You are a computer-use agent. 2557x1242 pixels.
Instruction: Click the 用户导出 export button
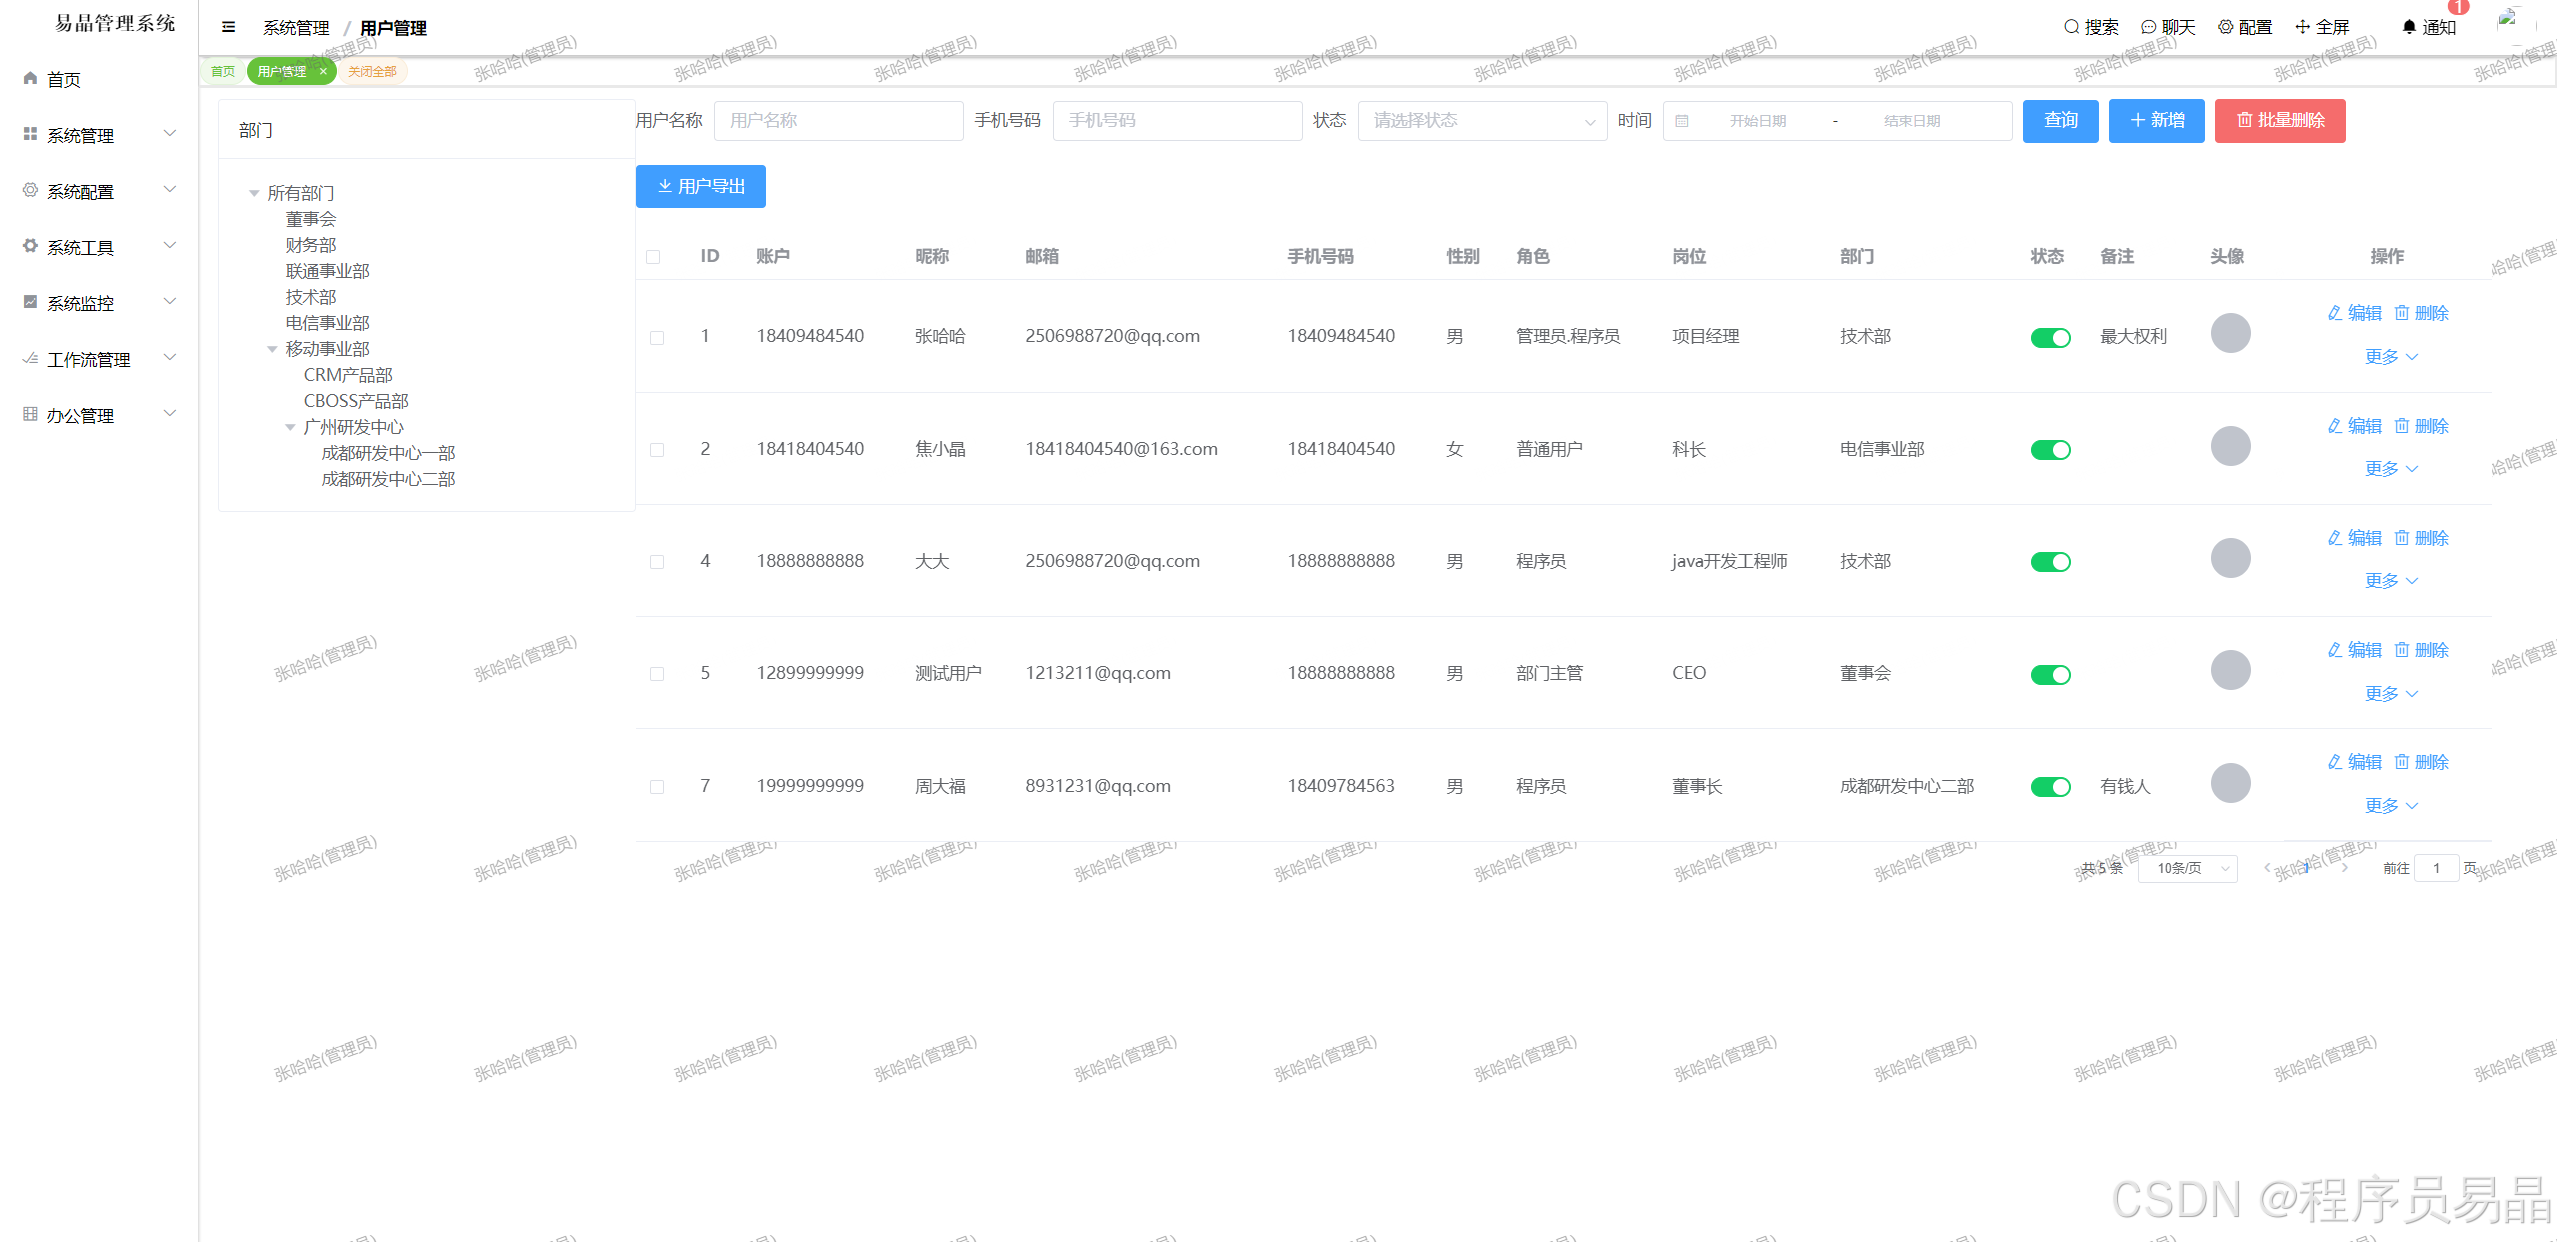700,186
